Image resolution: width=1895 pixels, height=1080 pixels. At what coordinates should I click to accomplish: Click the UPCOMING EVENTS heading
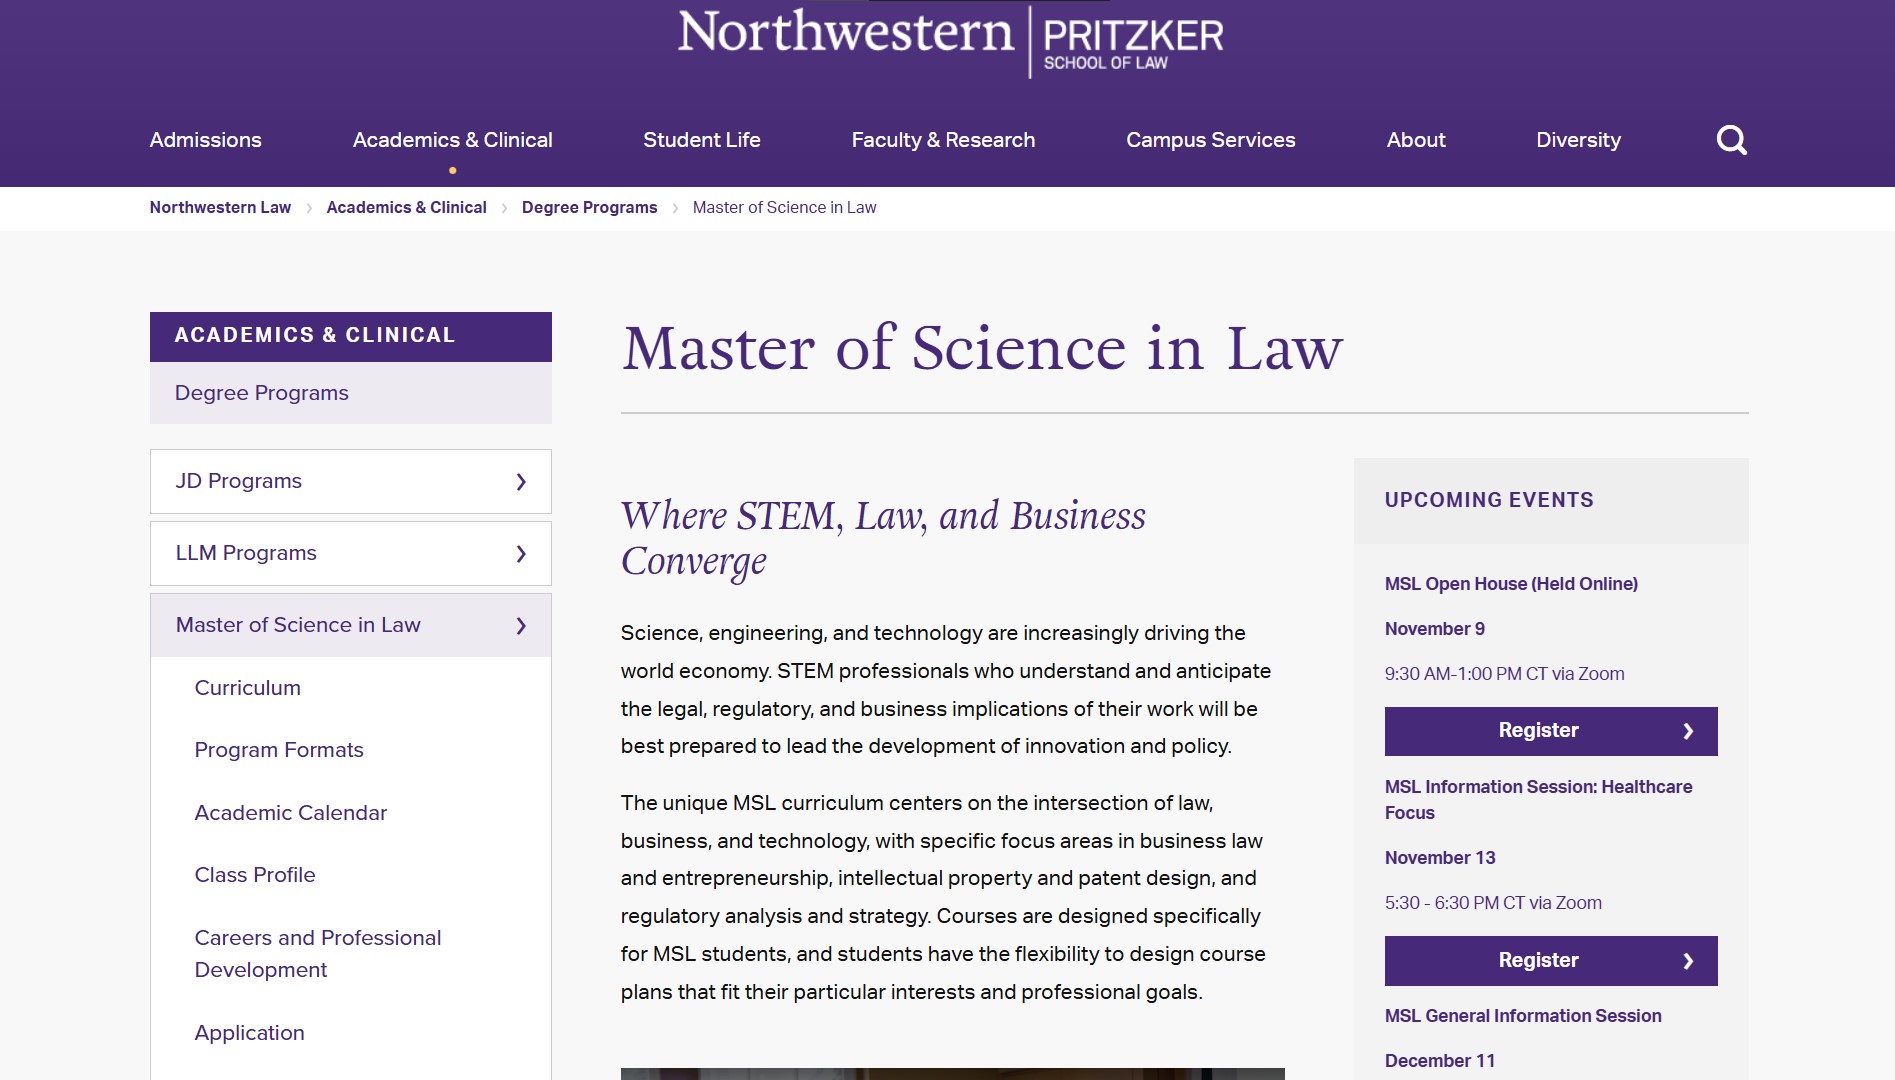(1489, 500)
